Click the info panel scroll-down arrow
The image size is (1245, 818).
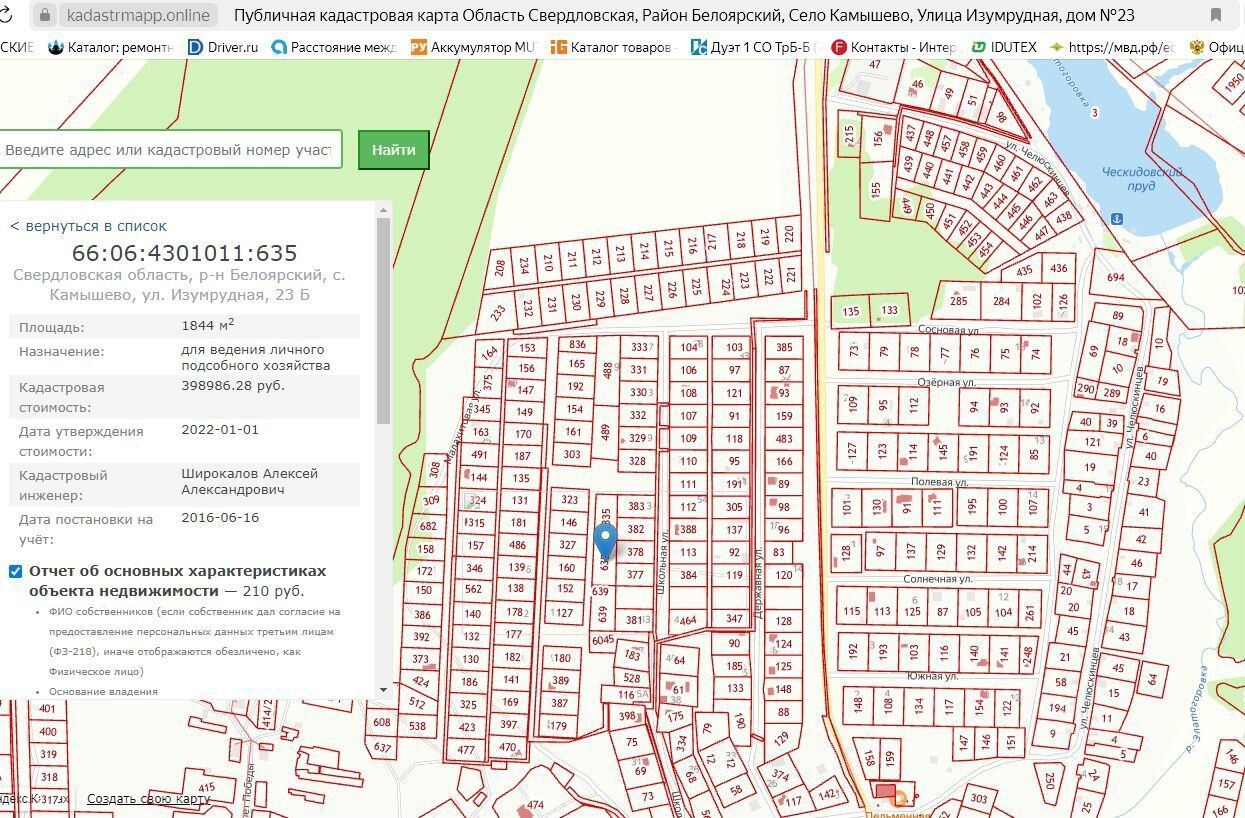(383, 689)
